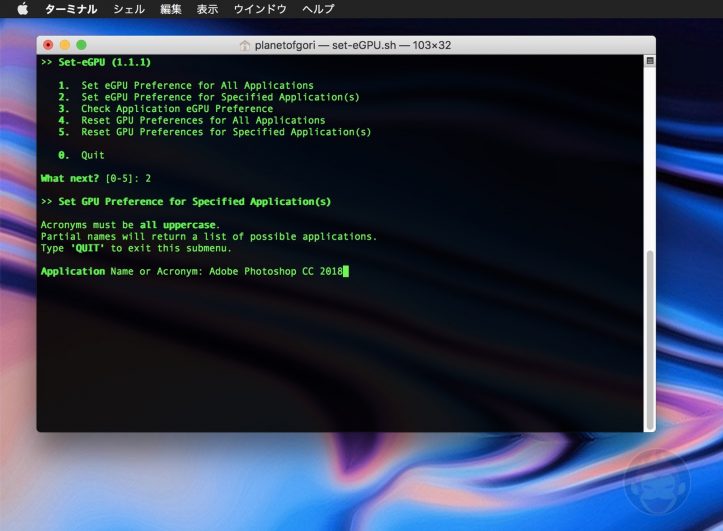Open the Apple menu
The height and width of the screenshot is (531, 723).
(x=22, y=9)
